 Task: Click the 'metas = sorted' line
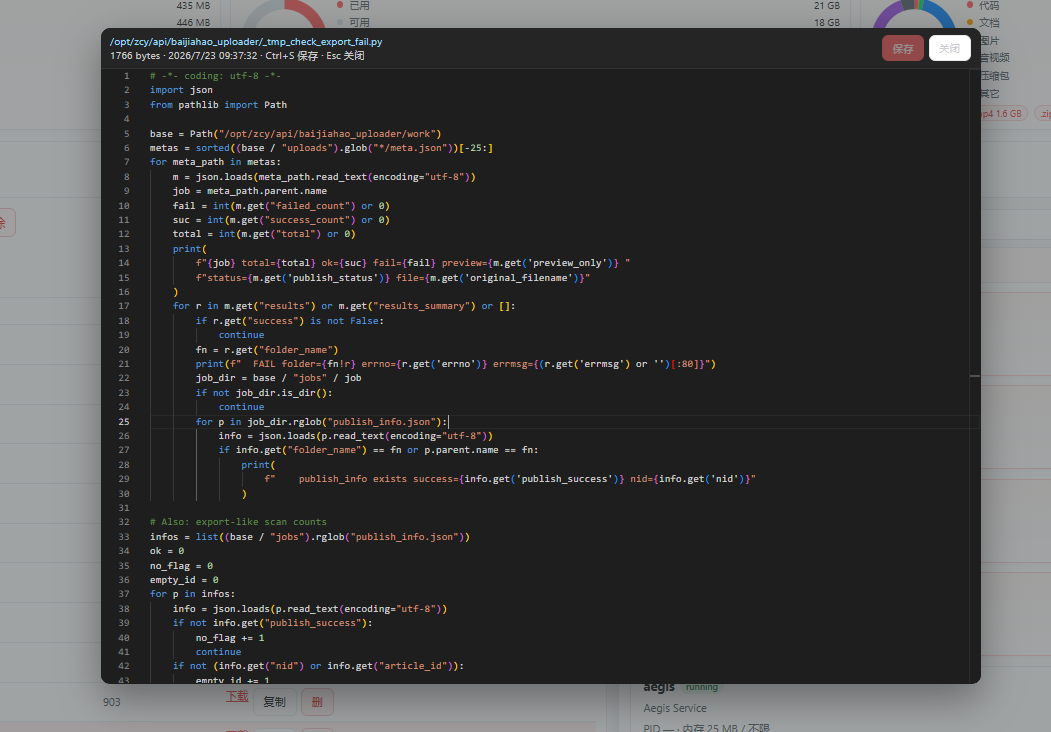coord(322,147)
